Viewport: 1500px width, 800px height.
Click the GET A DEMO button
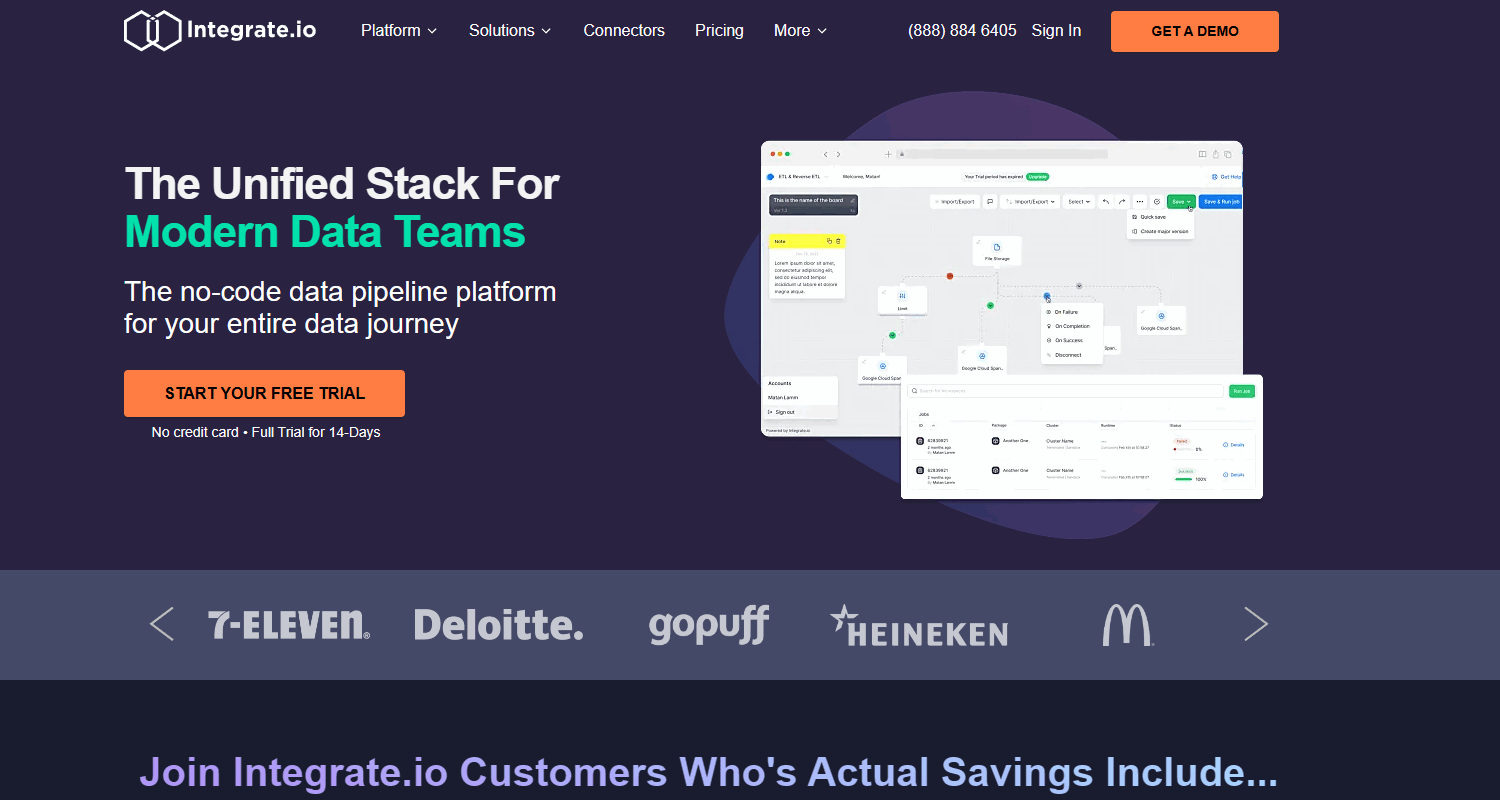[1195, 31]
